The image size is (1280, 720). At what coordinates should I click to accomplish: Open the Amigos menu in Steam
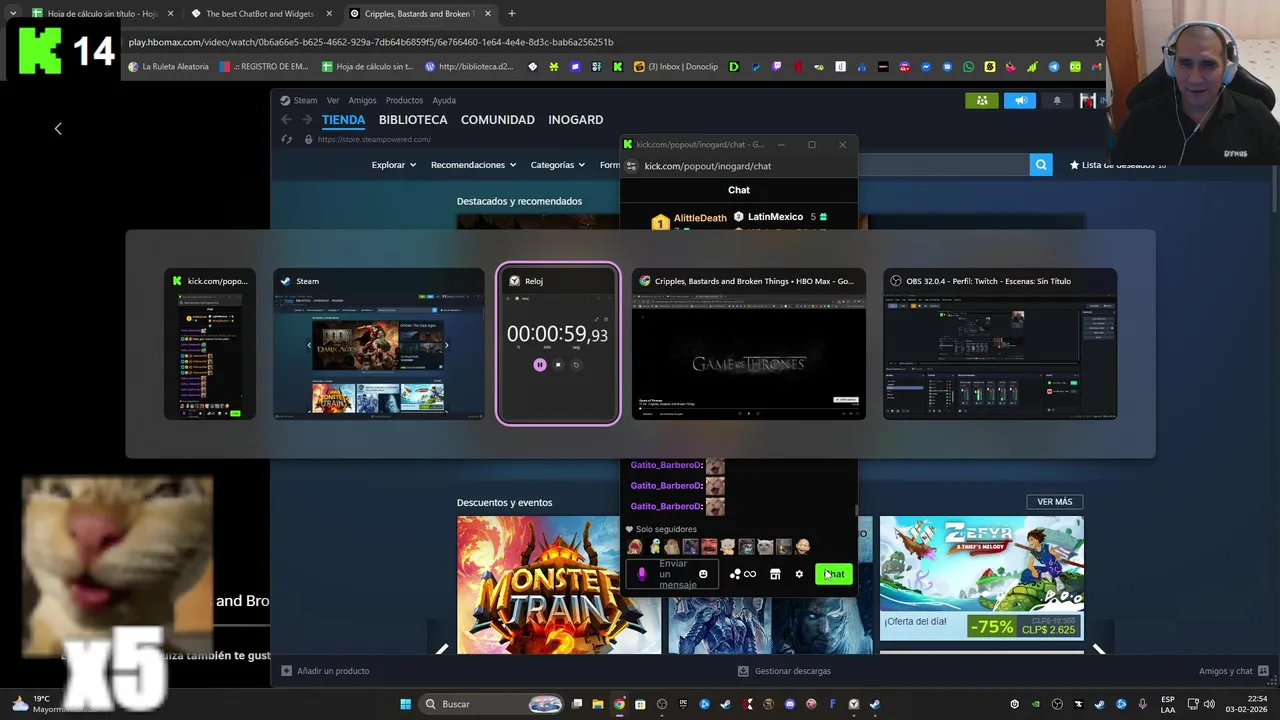coord(362,100)
